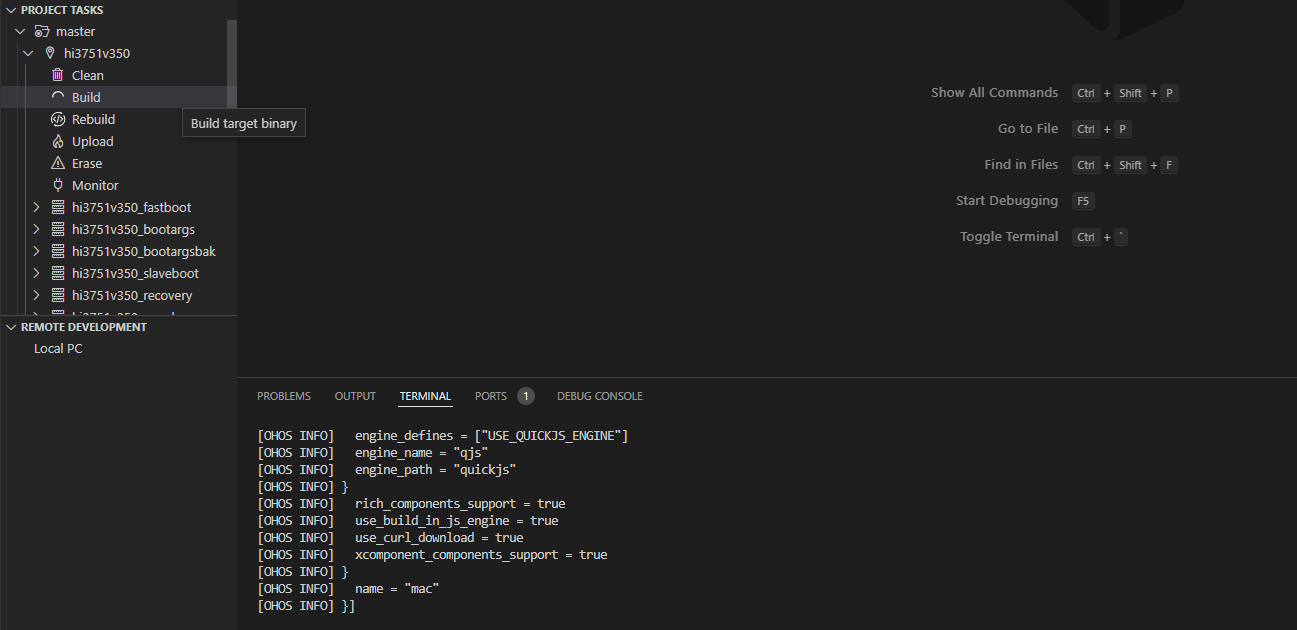Click the hi3751v350 board pin icon
The image size is (1297, 630).
point(50,53)
